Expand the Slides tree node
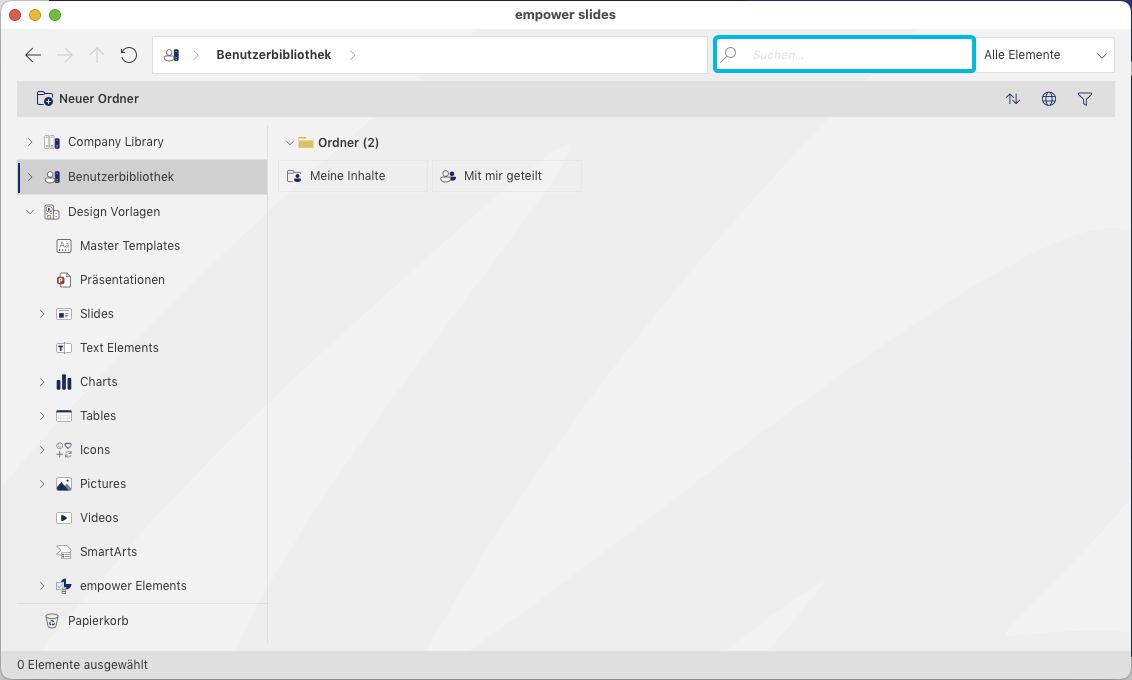The width and height of the screenshot is (1132, 680). (42, 314)
